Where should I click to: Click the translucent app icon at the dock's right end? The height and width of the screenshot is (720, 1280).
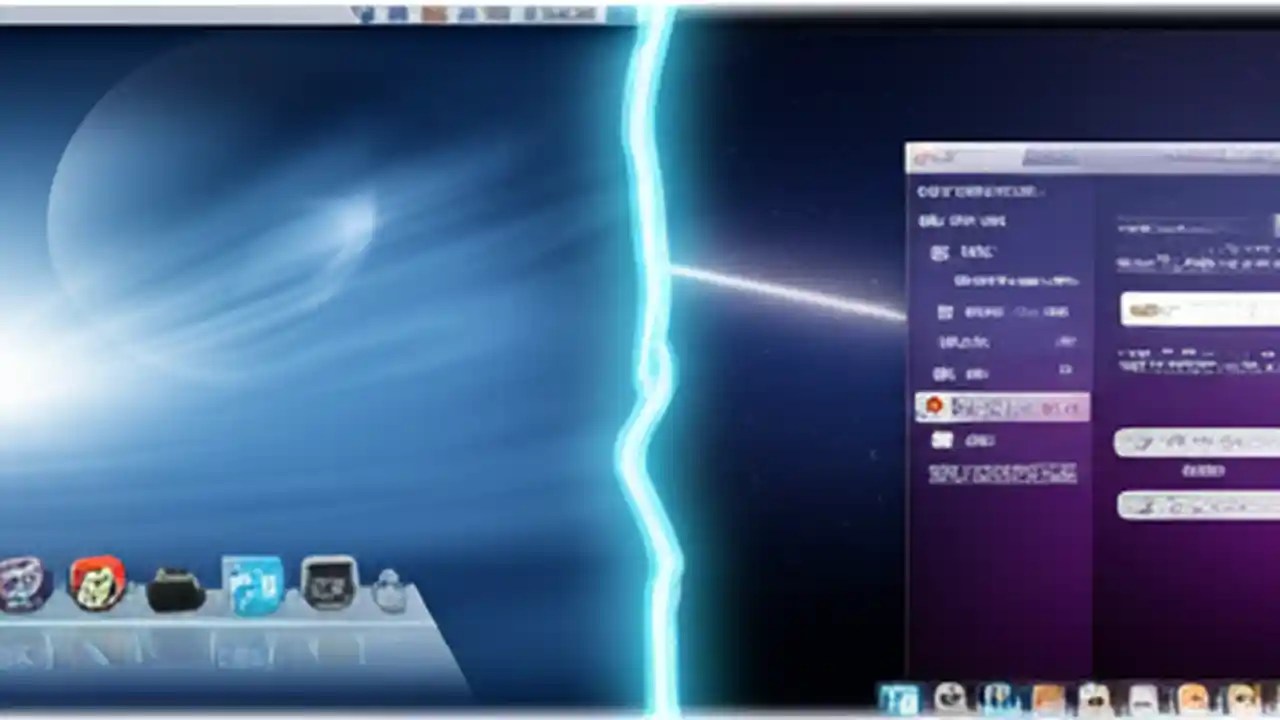click(390, 588)
